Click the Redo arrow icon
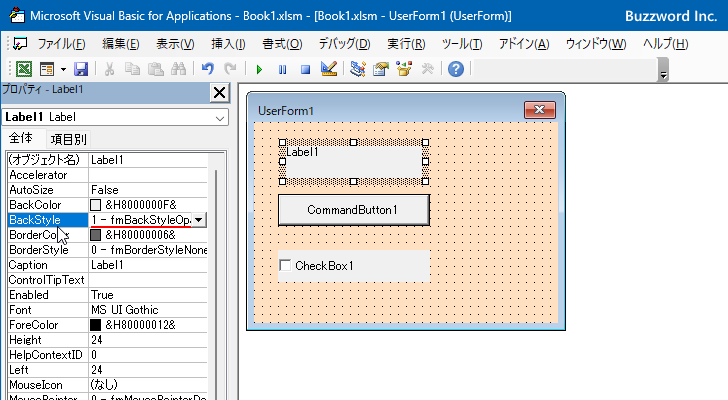 point(230,69)
